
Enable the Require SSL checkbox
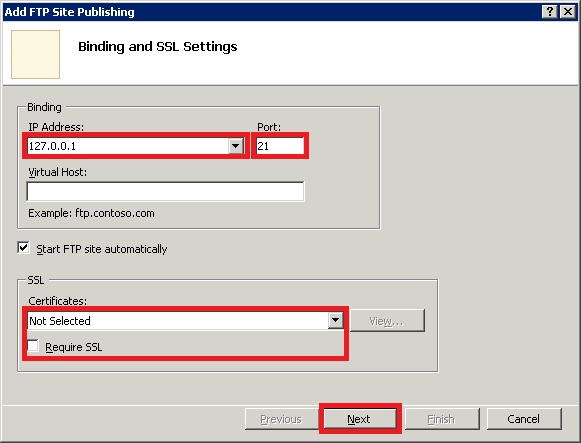(x=33, y=346)
